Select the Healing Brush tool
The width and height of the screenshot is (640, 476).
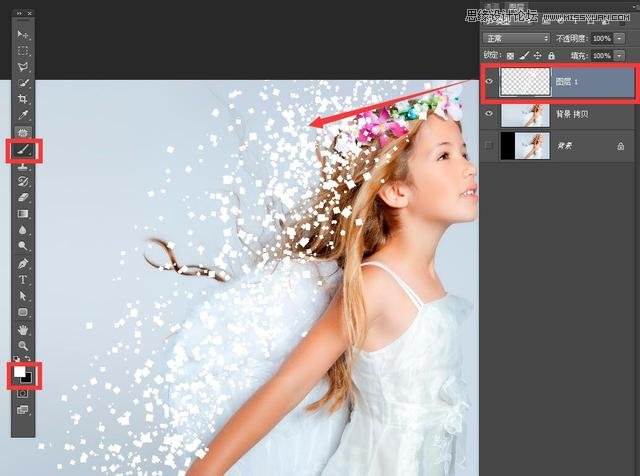(23, 133)
